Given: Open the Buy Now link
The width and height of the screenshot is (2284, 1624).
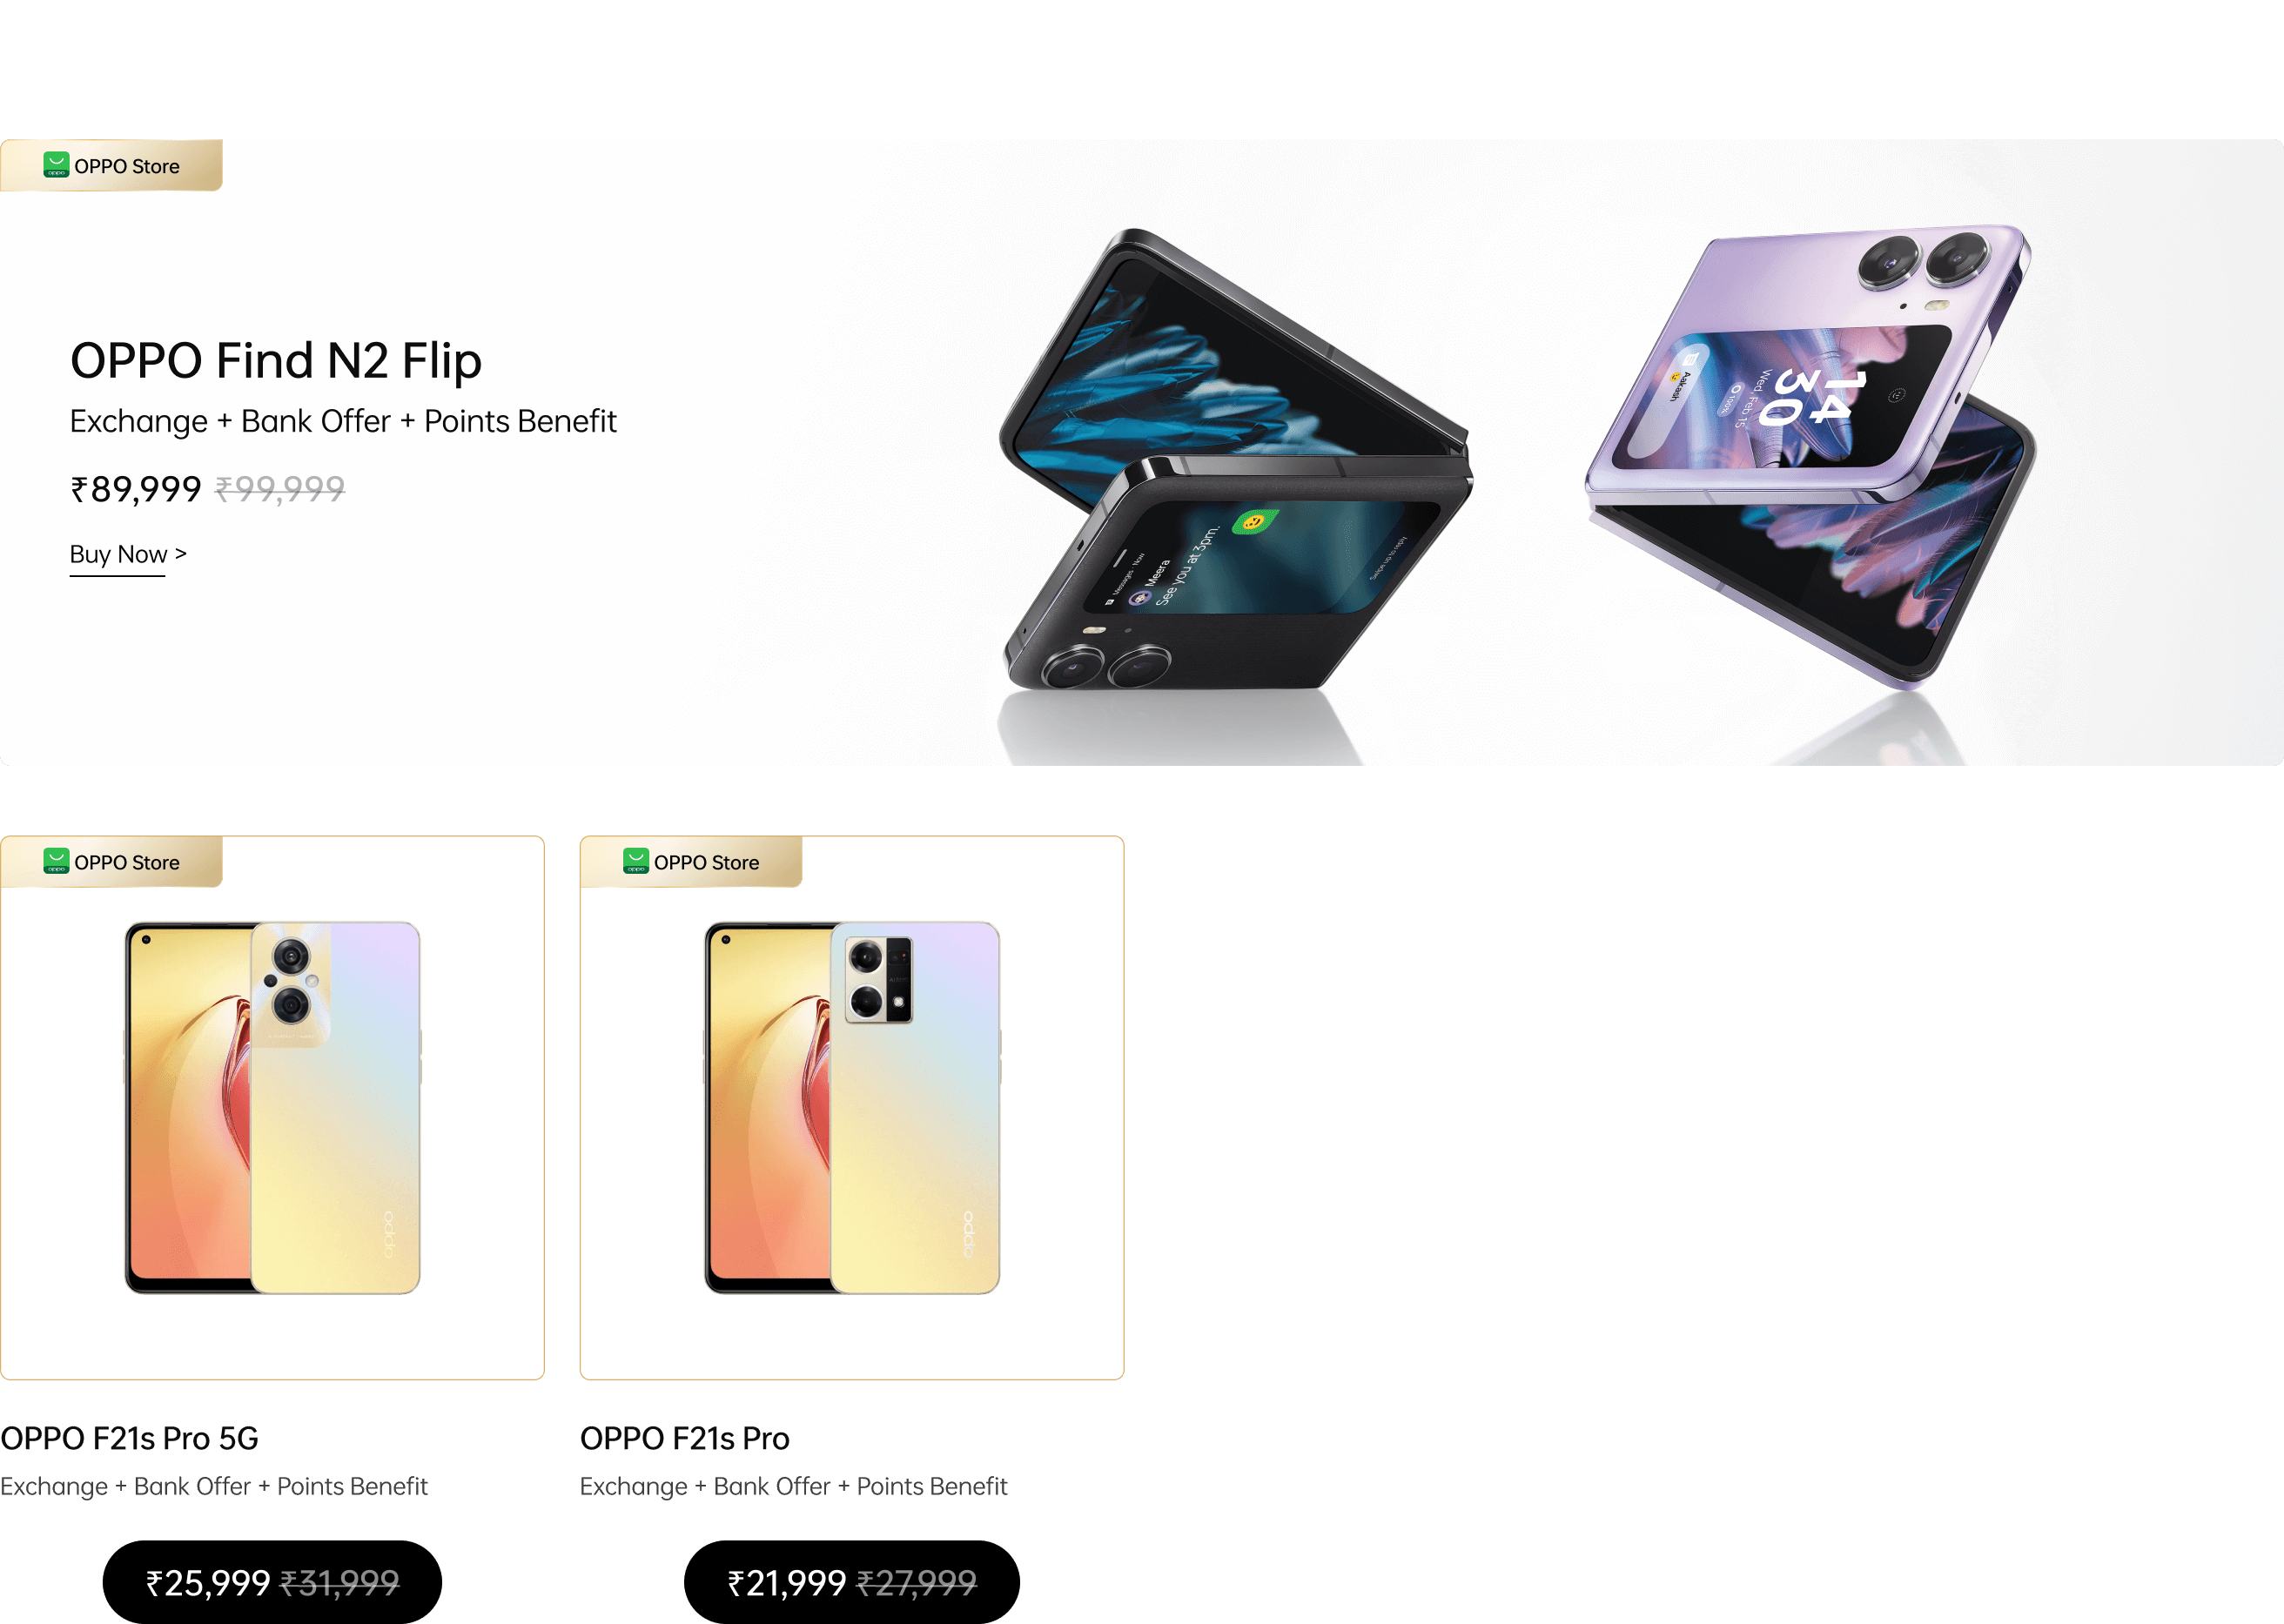Looking at the screenshot, I should pos(118,554).
